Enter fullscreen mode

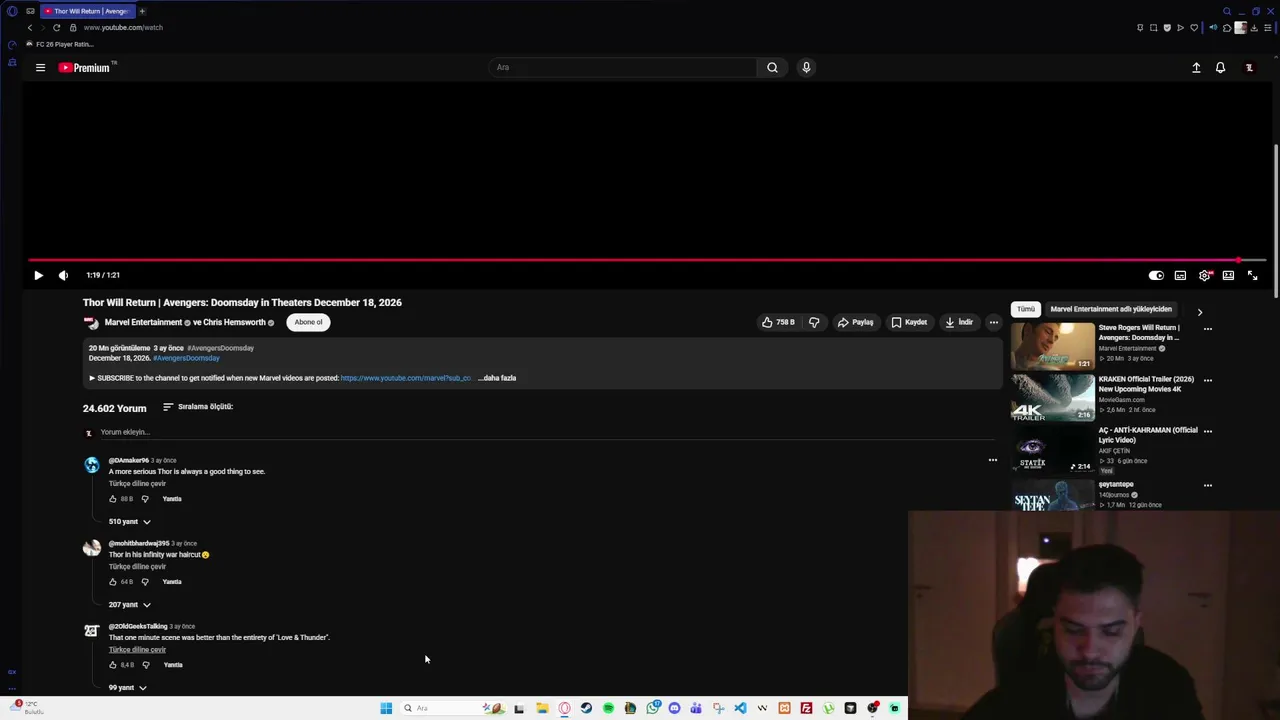point(1252,275)
